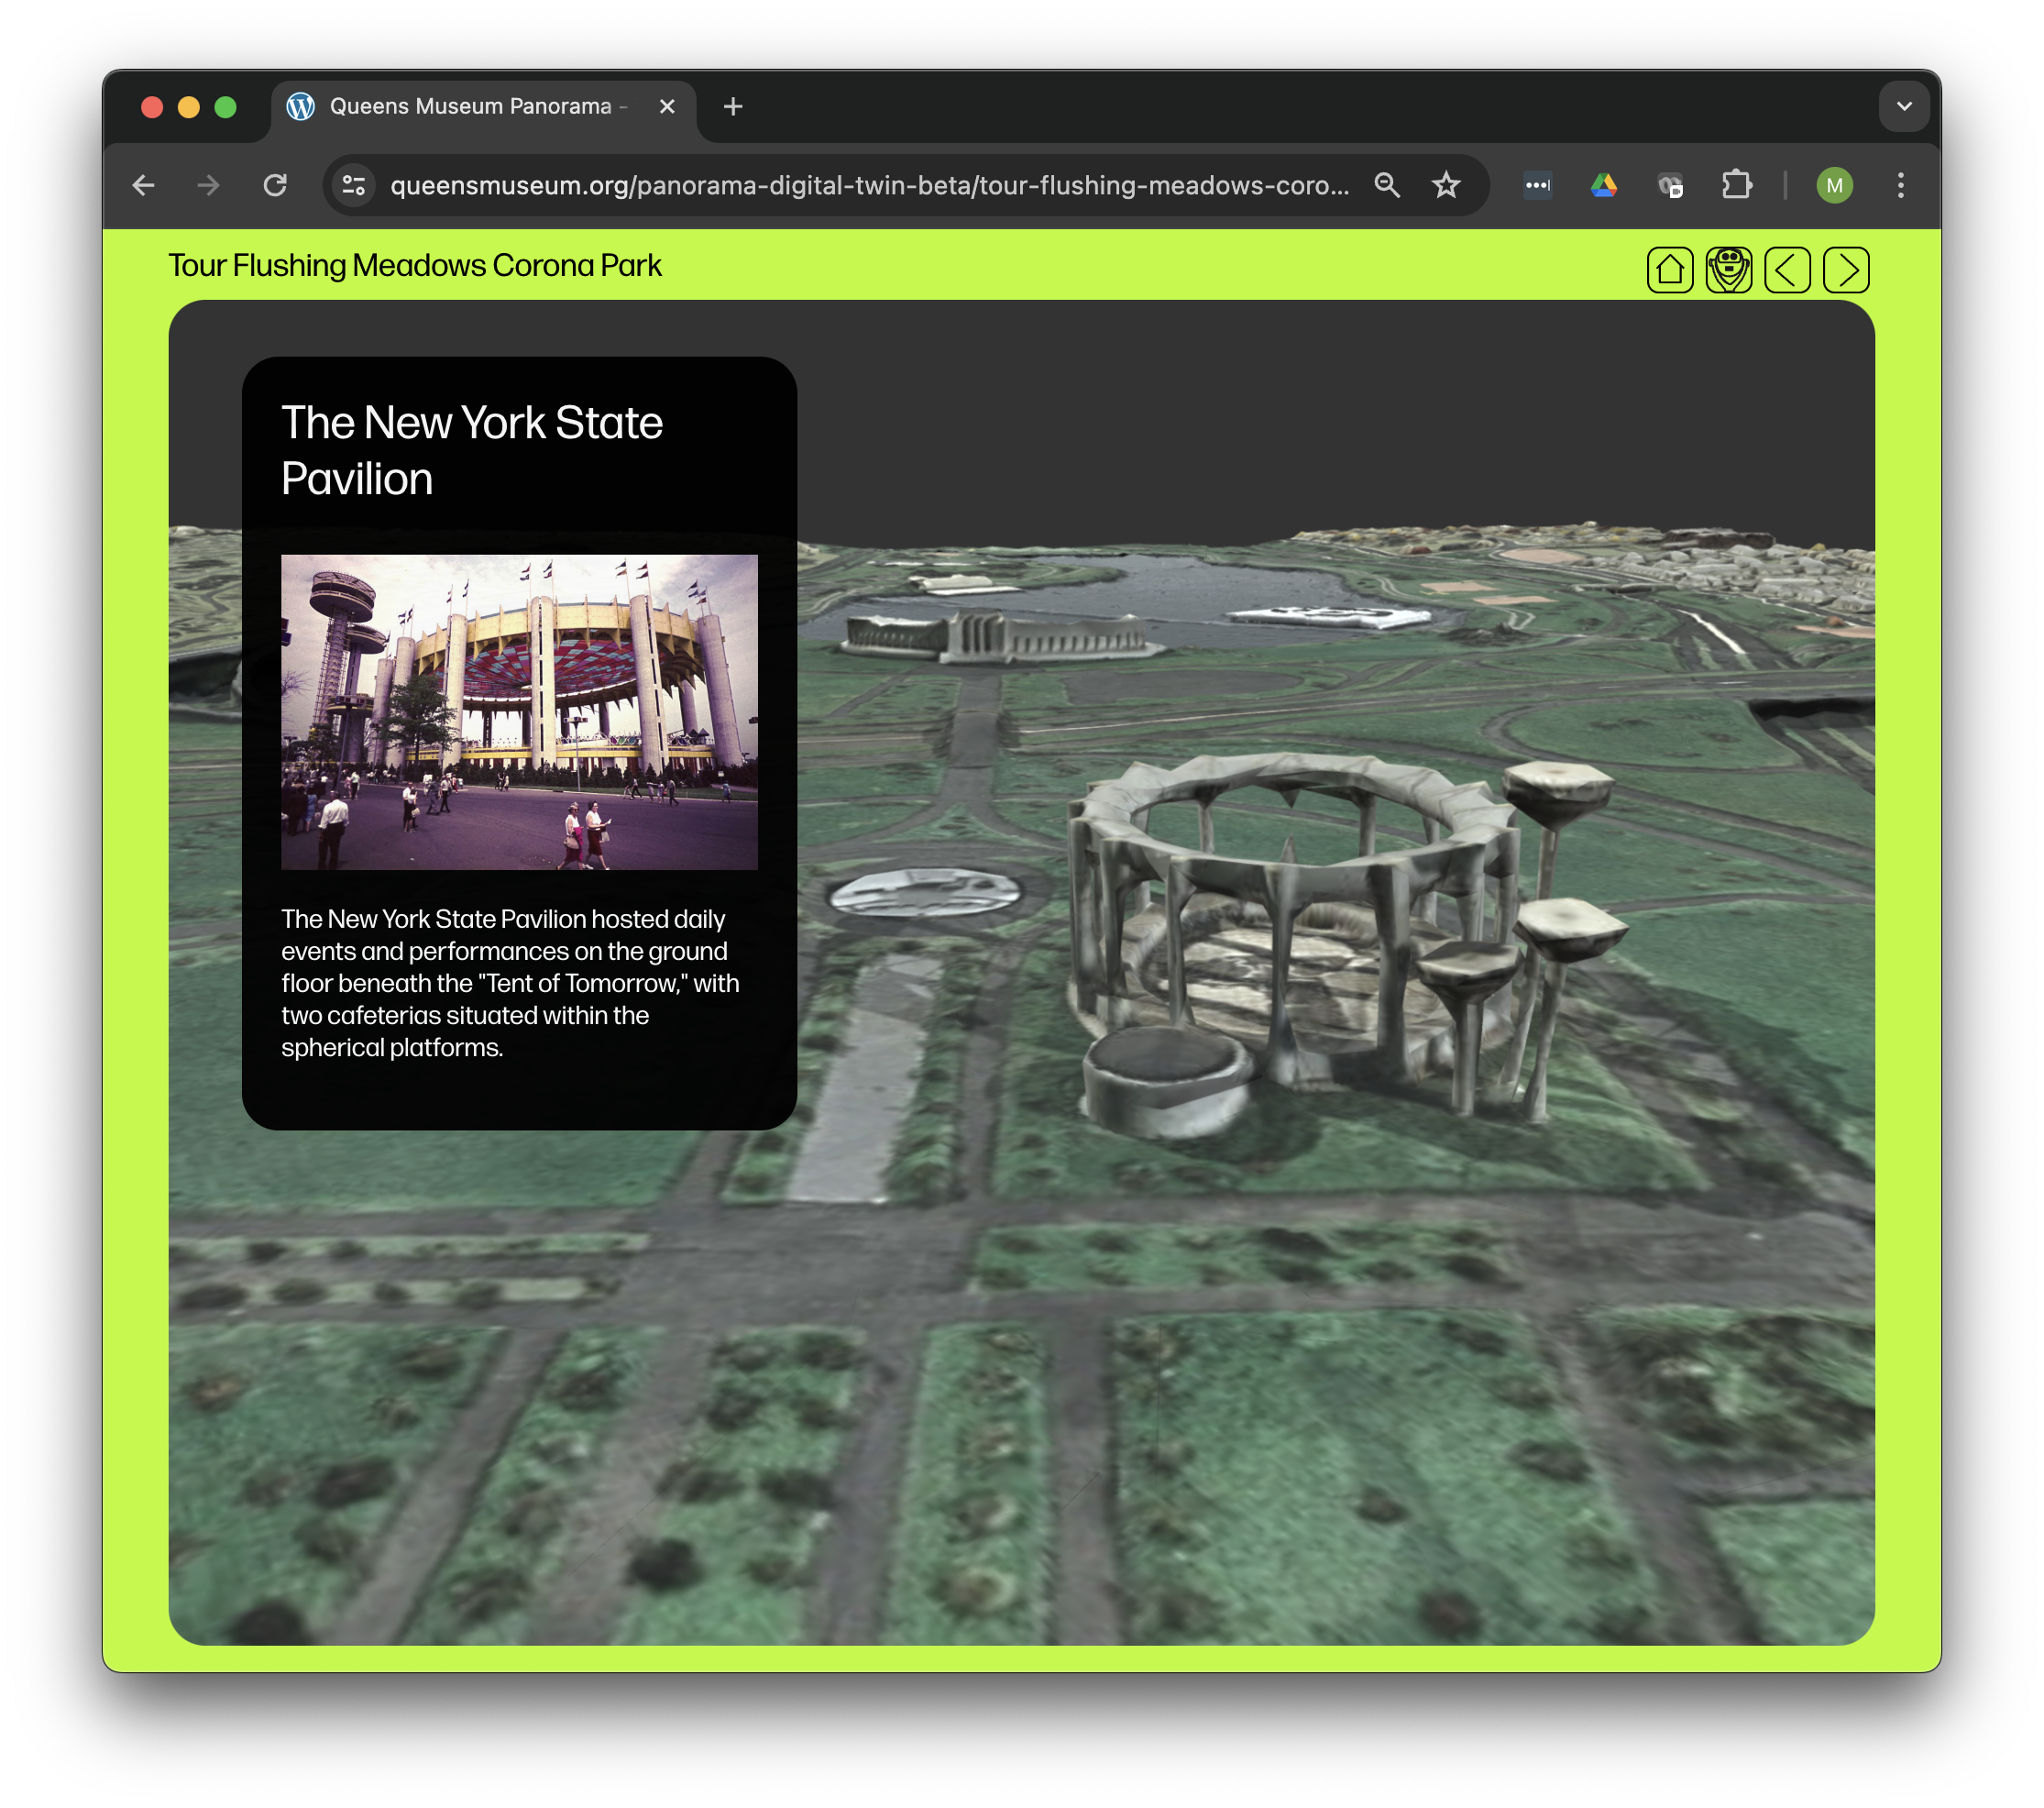Advance to next tour stop arrow
Screen dimensions: 2044x1808
[1846, 270]
